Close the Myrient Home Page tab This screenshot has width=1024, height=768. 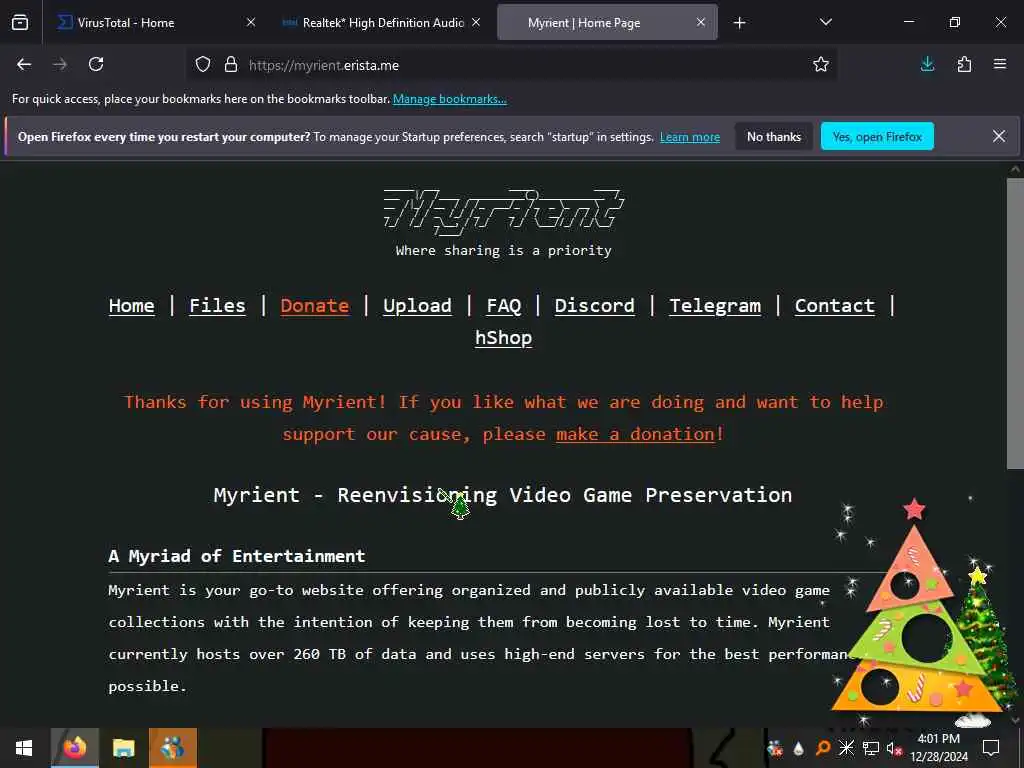point(701,22)
